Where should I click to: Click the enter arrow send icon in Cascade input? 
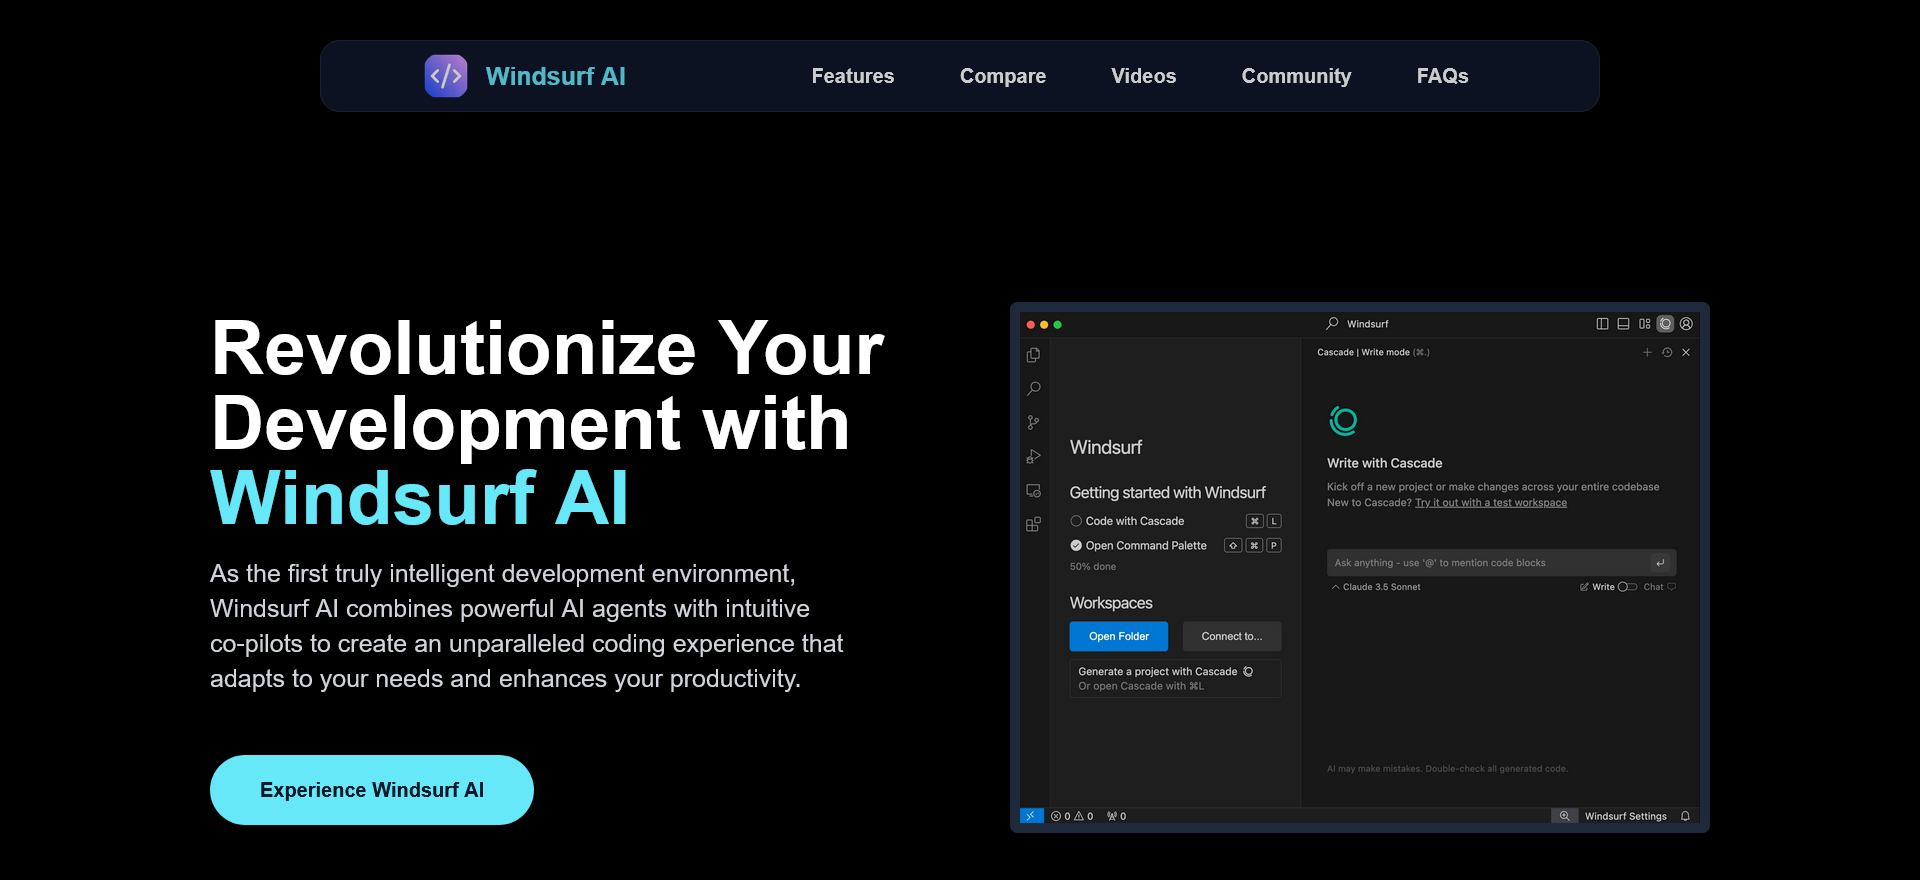click(1660, 563)
